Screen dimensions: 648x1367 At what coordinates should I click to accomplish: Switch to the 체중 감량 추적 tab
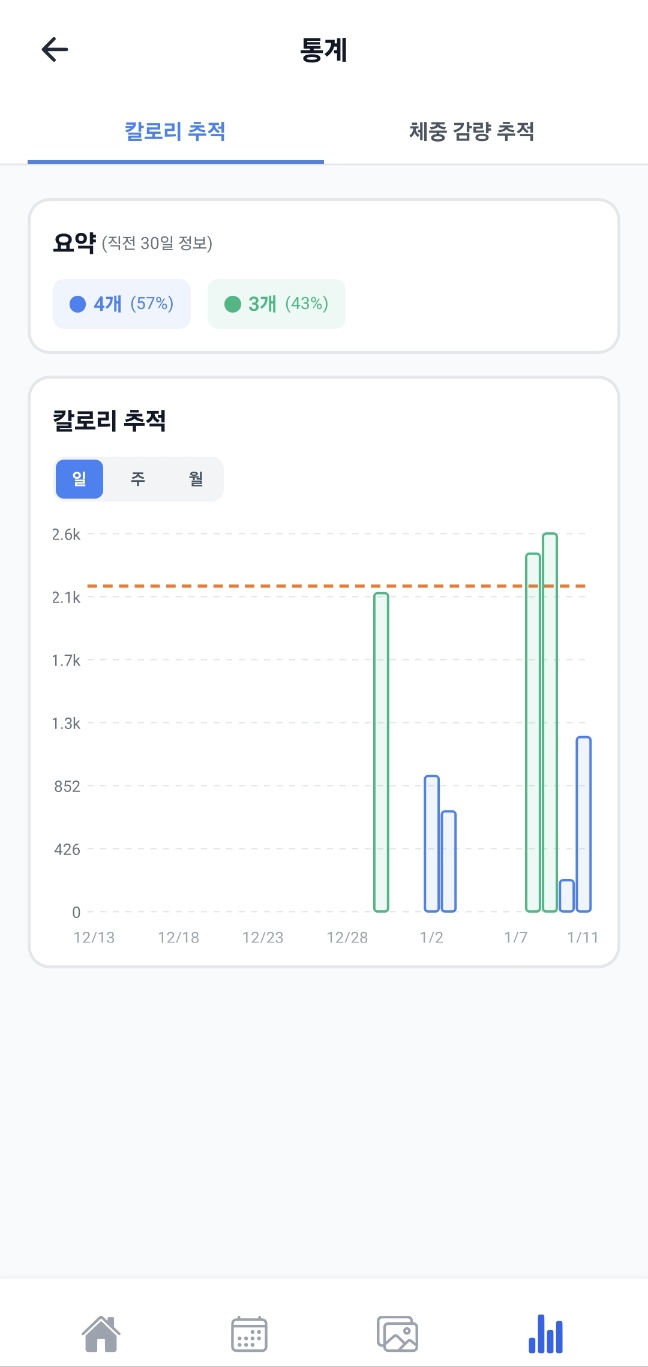pos(472,131)
